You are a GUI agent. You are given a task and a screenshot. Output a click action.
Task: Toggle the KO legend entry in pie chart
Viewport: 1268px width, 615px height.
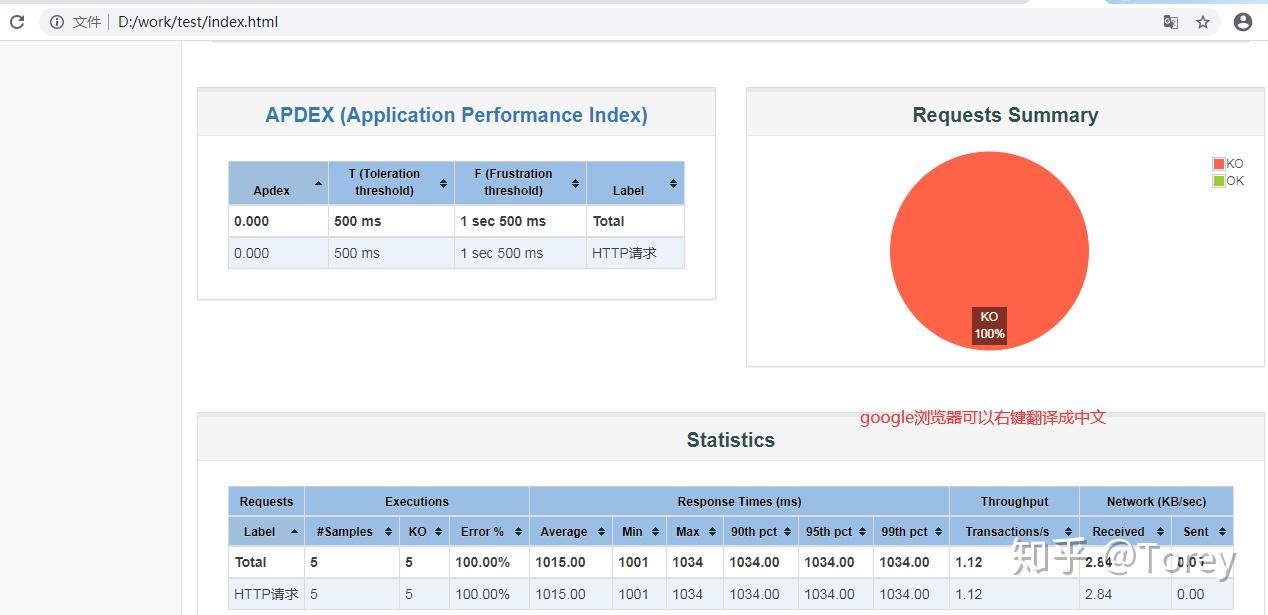point(1228,164)
